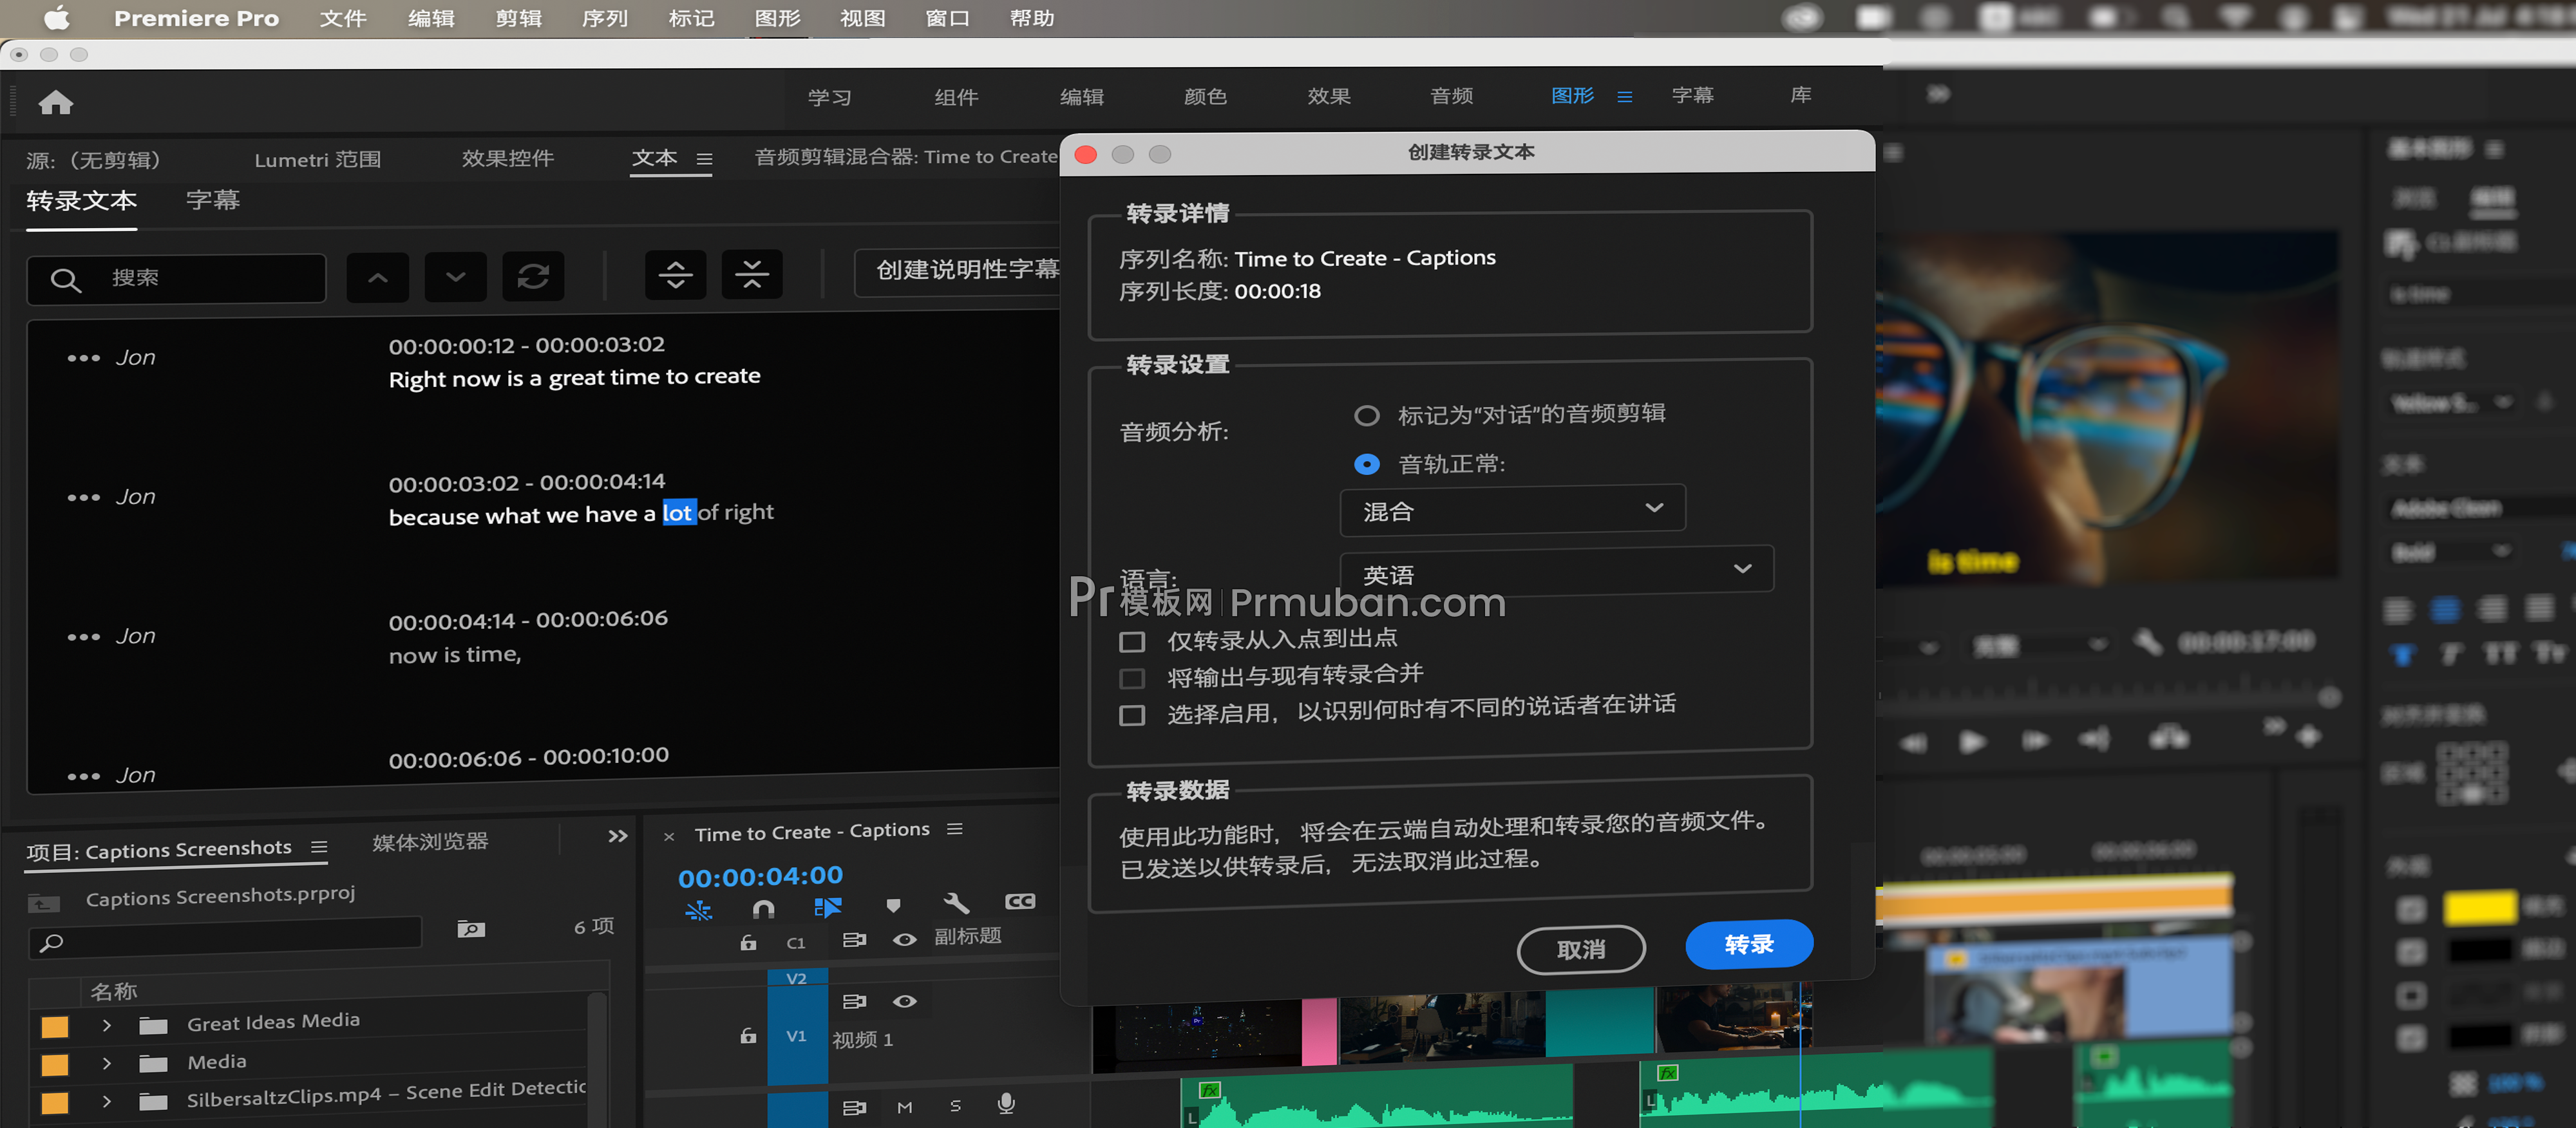This screenshot has width=2576, height=1128.
Task: Click the Home icon in the workspace bar
Action: point(56,102)
